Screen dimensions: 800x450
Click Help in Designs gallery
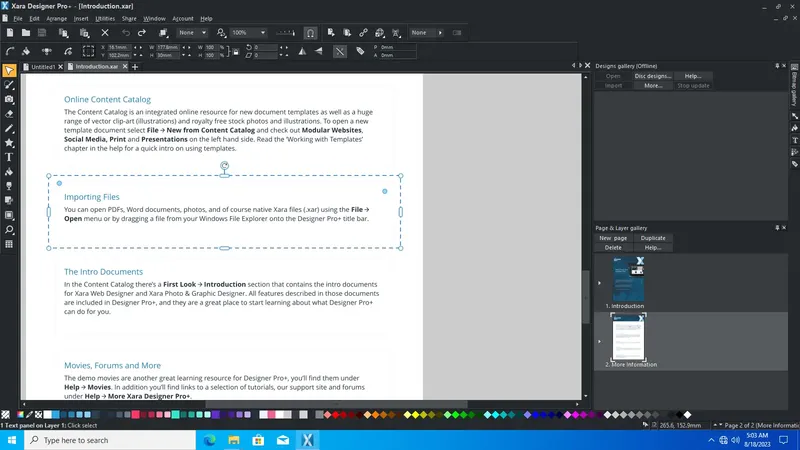[x=693, y=76]
